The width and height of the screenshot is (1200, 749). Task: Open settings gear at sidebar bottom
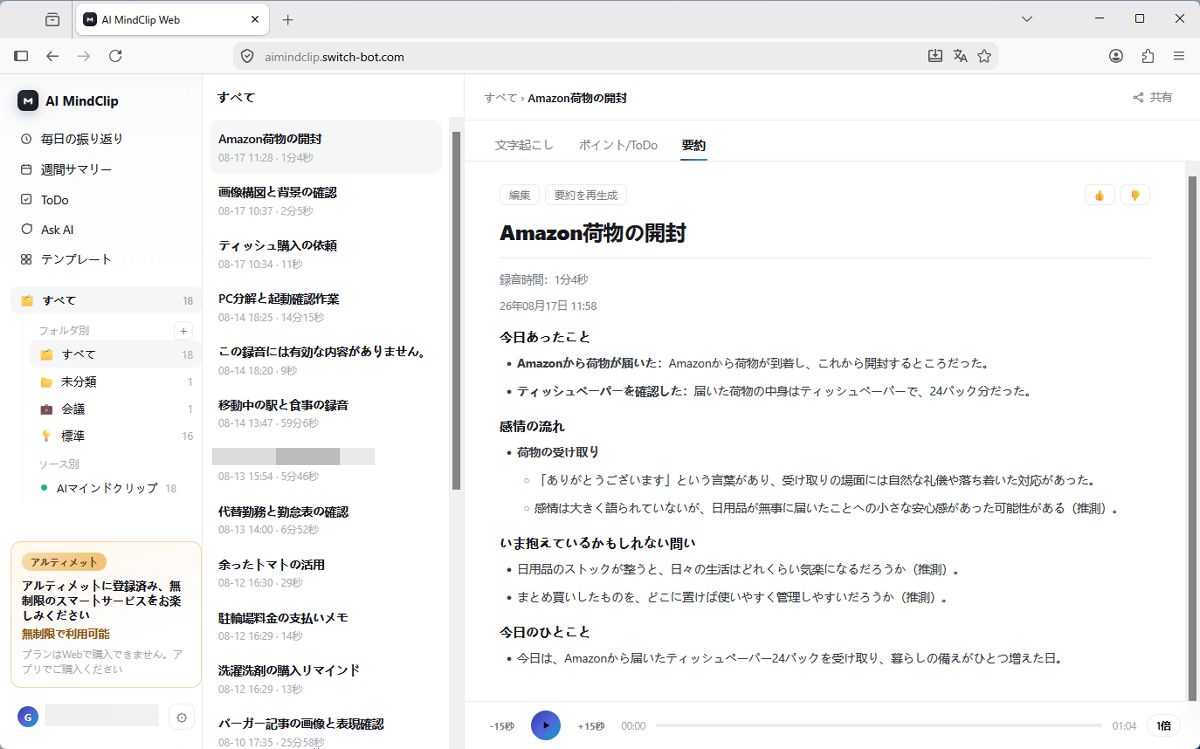coord(181,716)
